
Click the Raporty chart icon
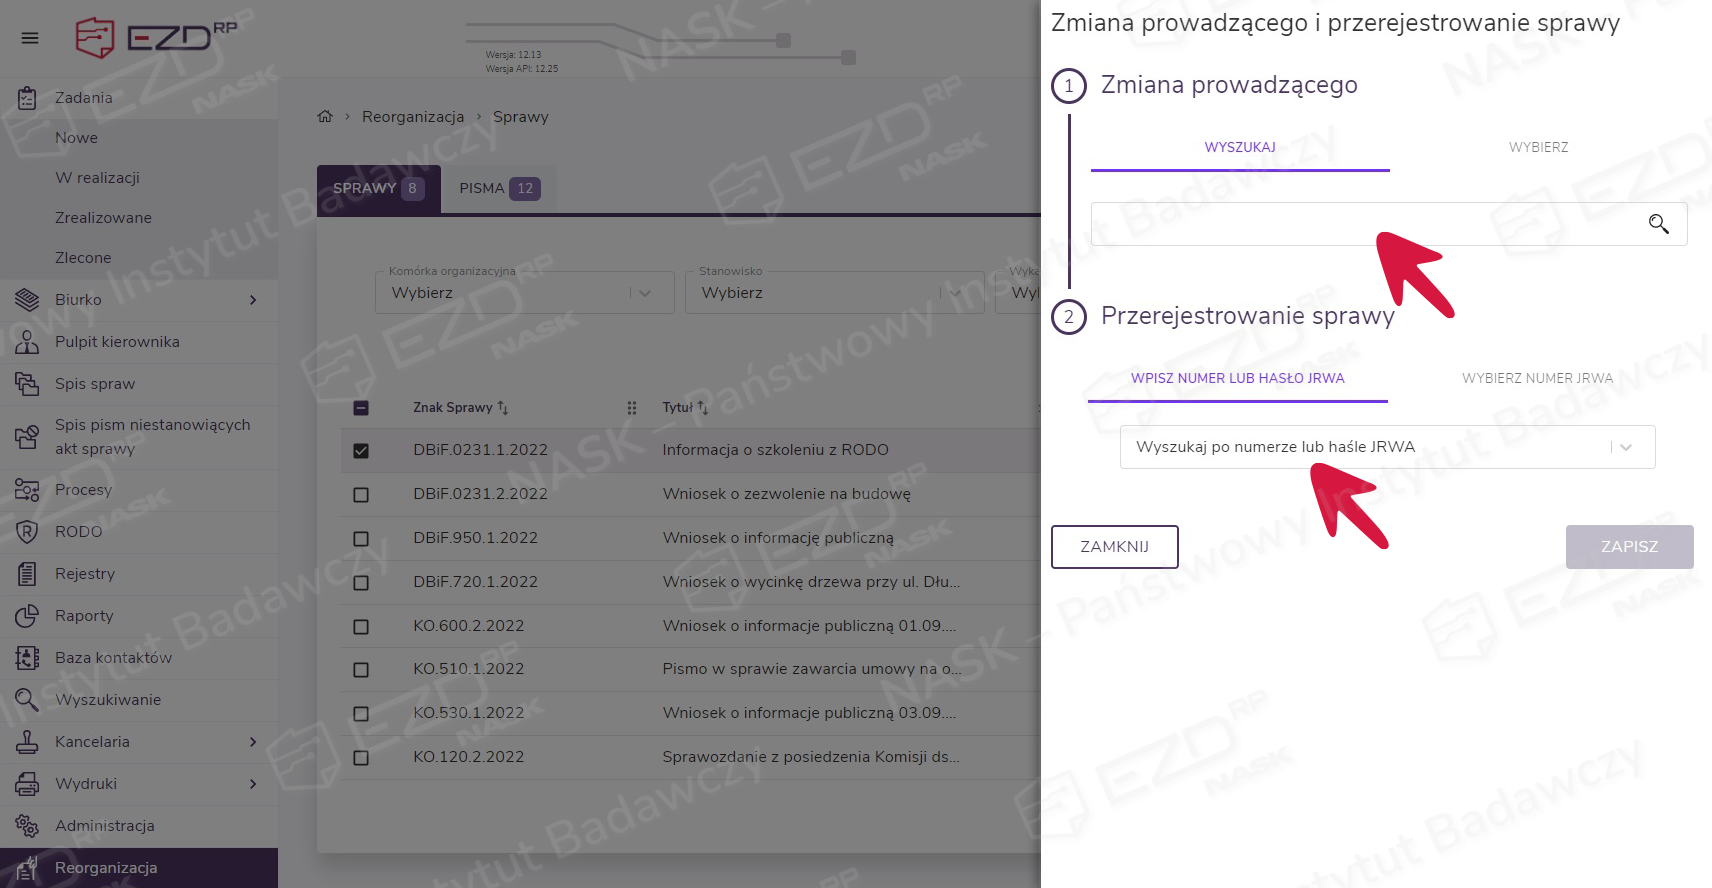coord(27,616)
